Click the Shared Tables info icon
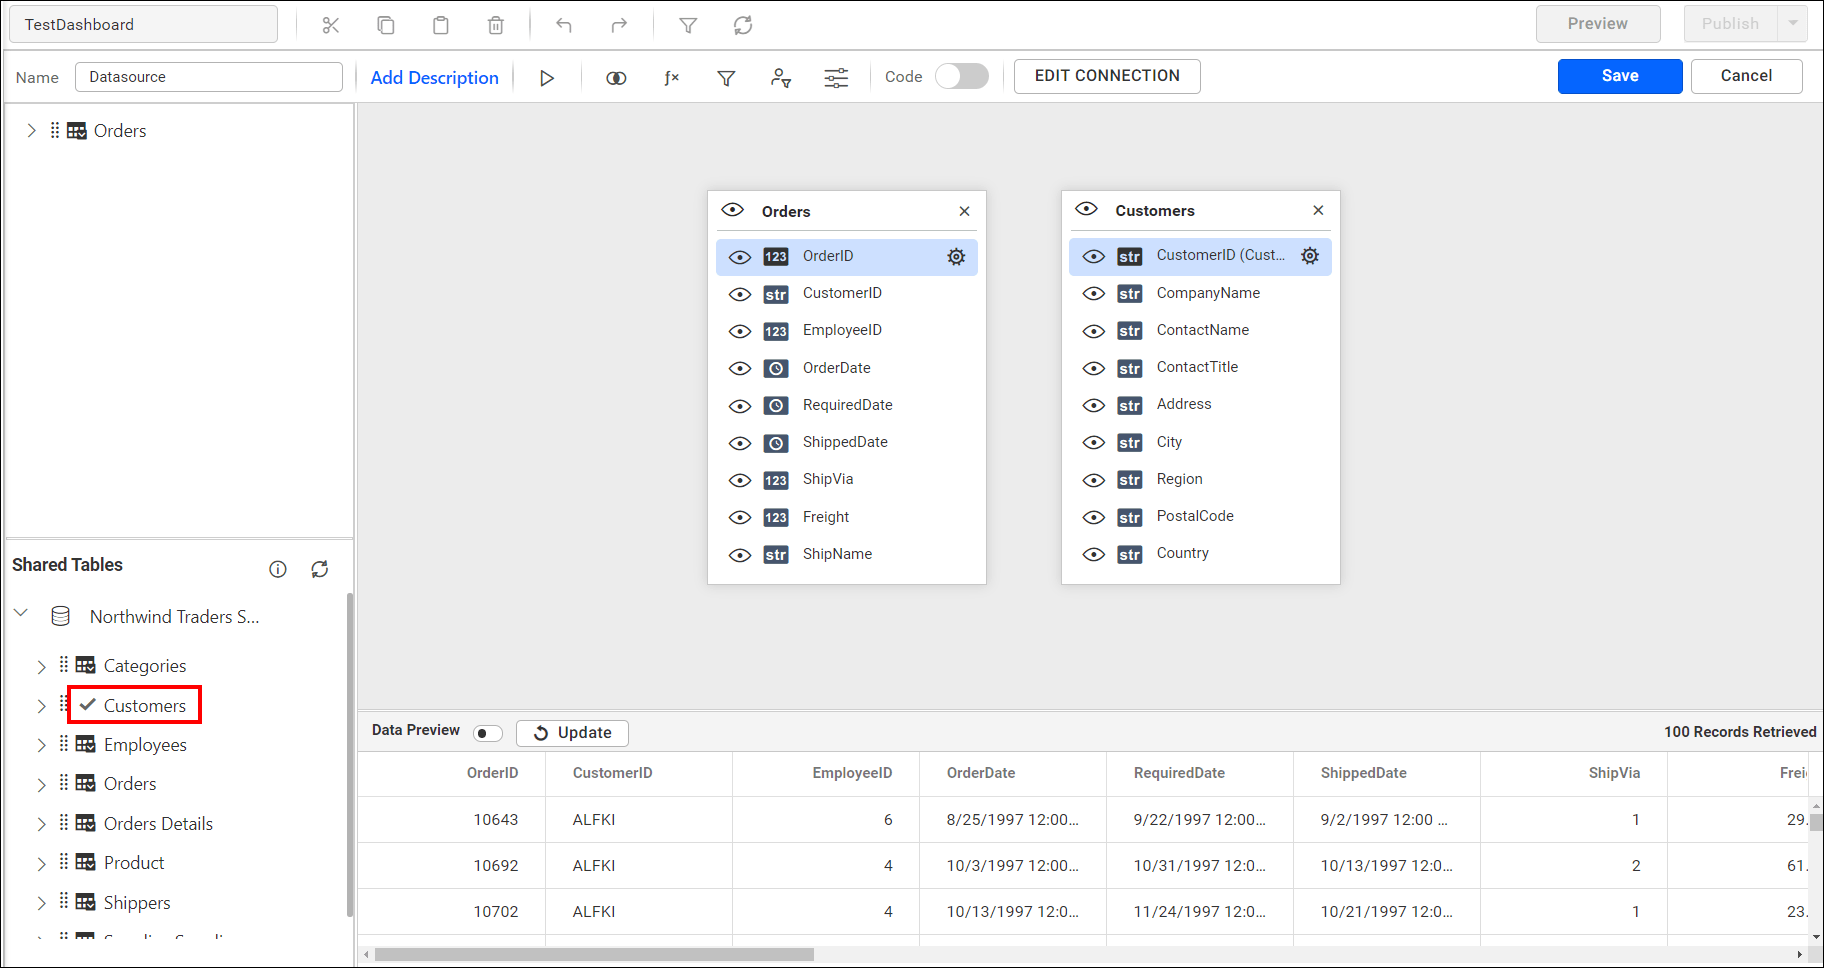1824x968 pixels. click(278, 569)
